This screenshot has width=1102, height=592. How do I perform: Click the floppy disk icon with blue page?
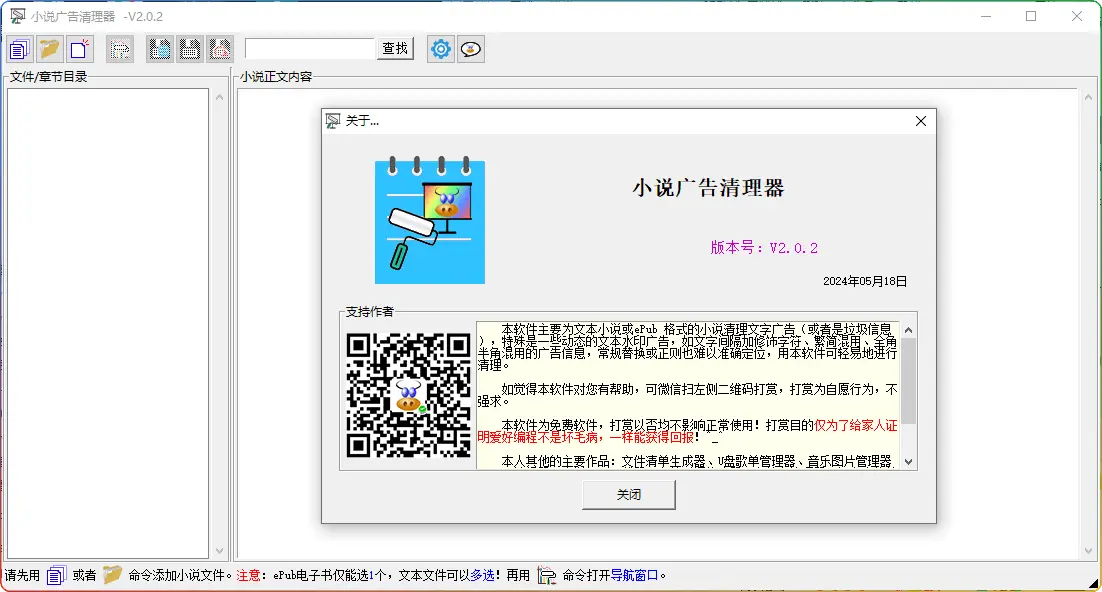pos(159,49)
